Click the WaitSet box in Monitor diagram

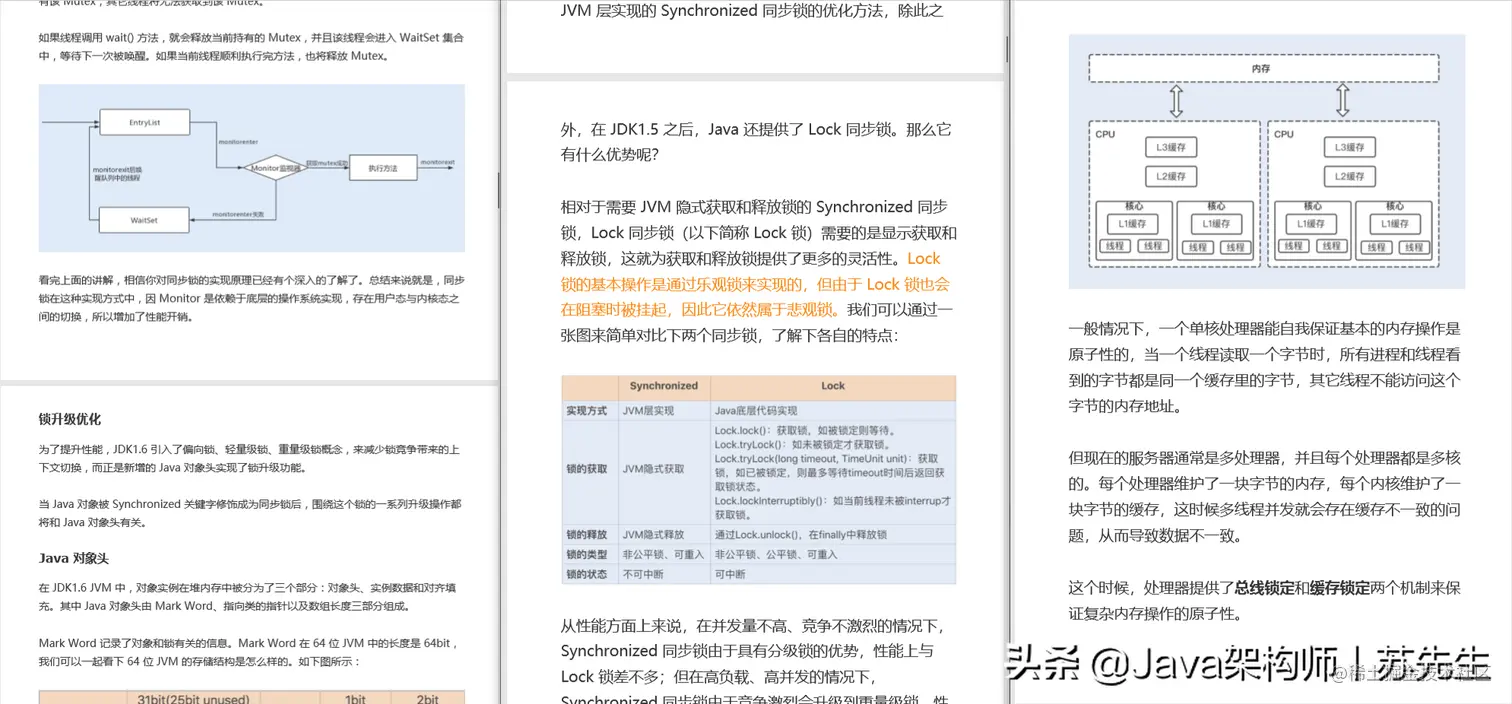(x=145, y=219)
